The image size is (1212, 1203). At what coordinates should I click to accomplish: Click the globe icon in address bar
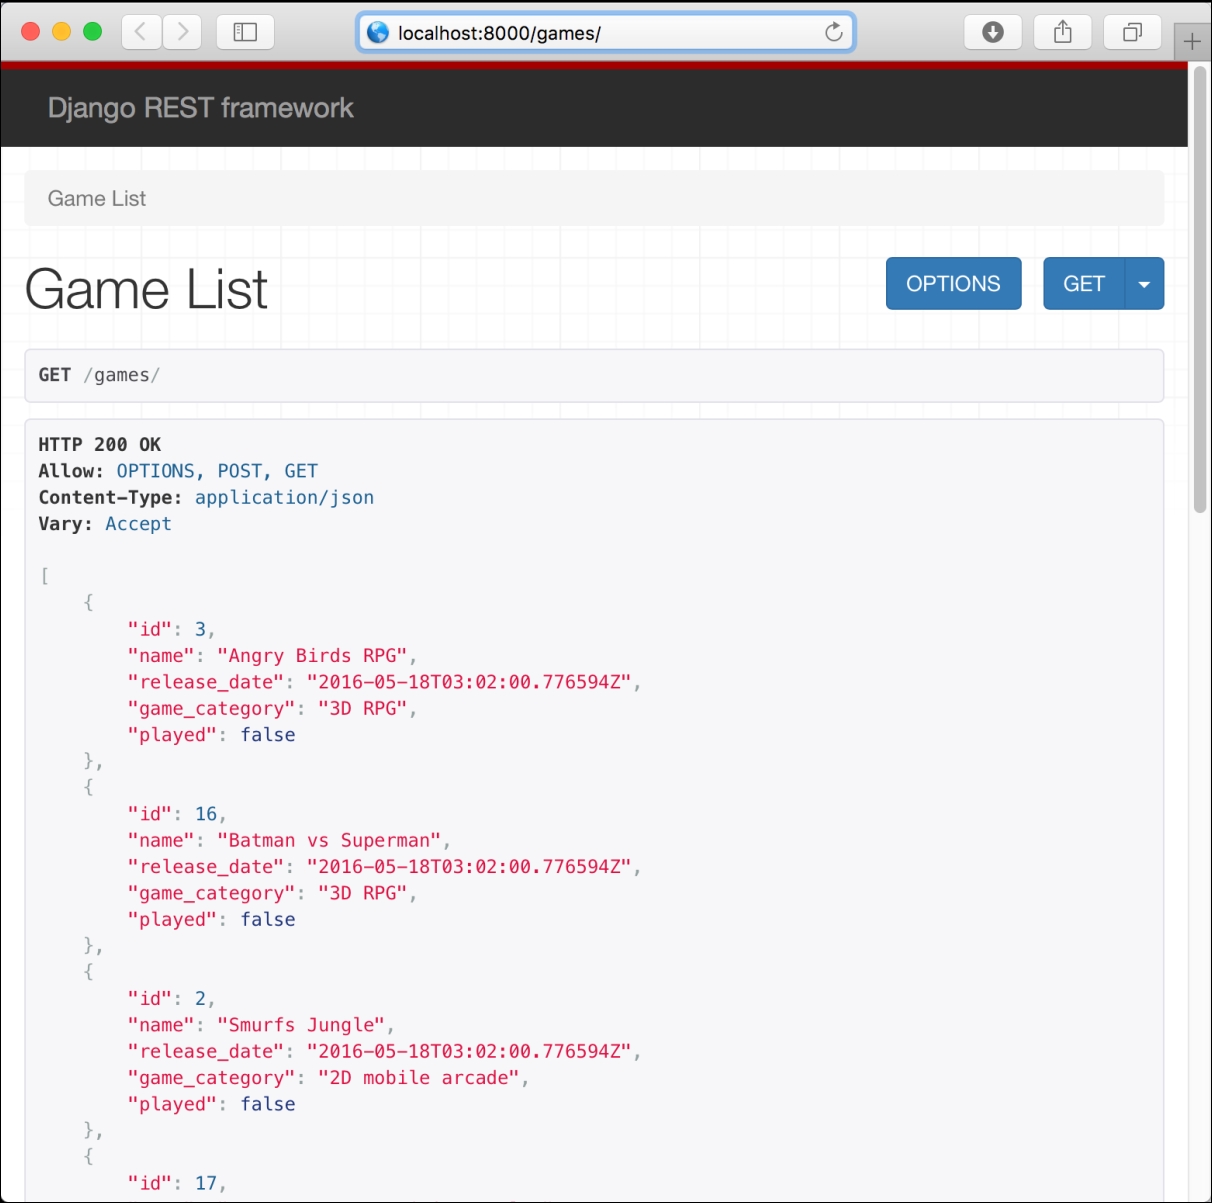pyautogui.click(x=378, y=33)
